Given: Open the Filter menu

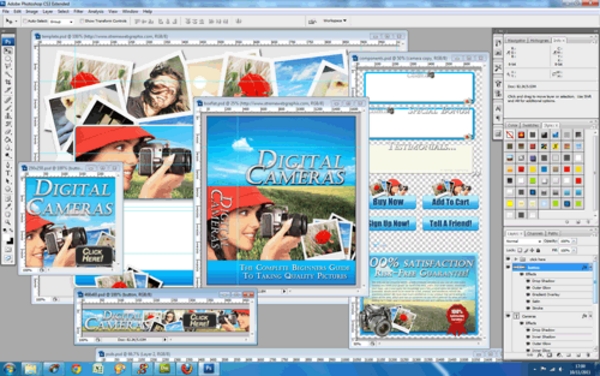Looking at the screenshot, I should point(78,11).
